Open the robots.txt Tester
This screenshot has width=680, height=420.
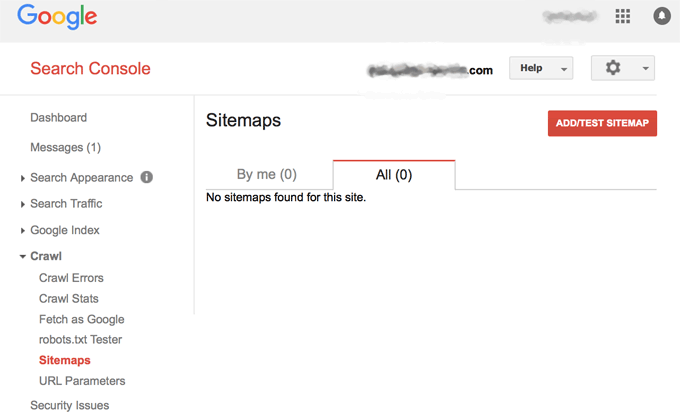click(x=80, y=339)
